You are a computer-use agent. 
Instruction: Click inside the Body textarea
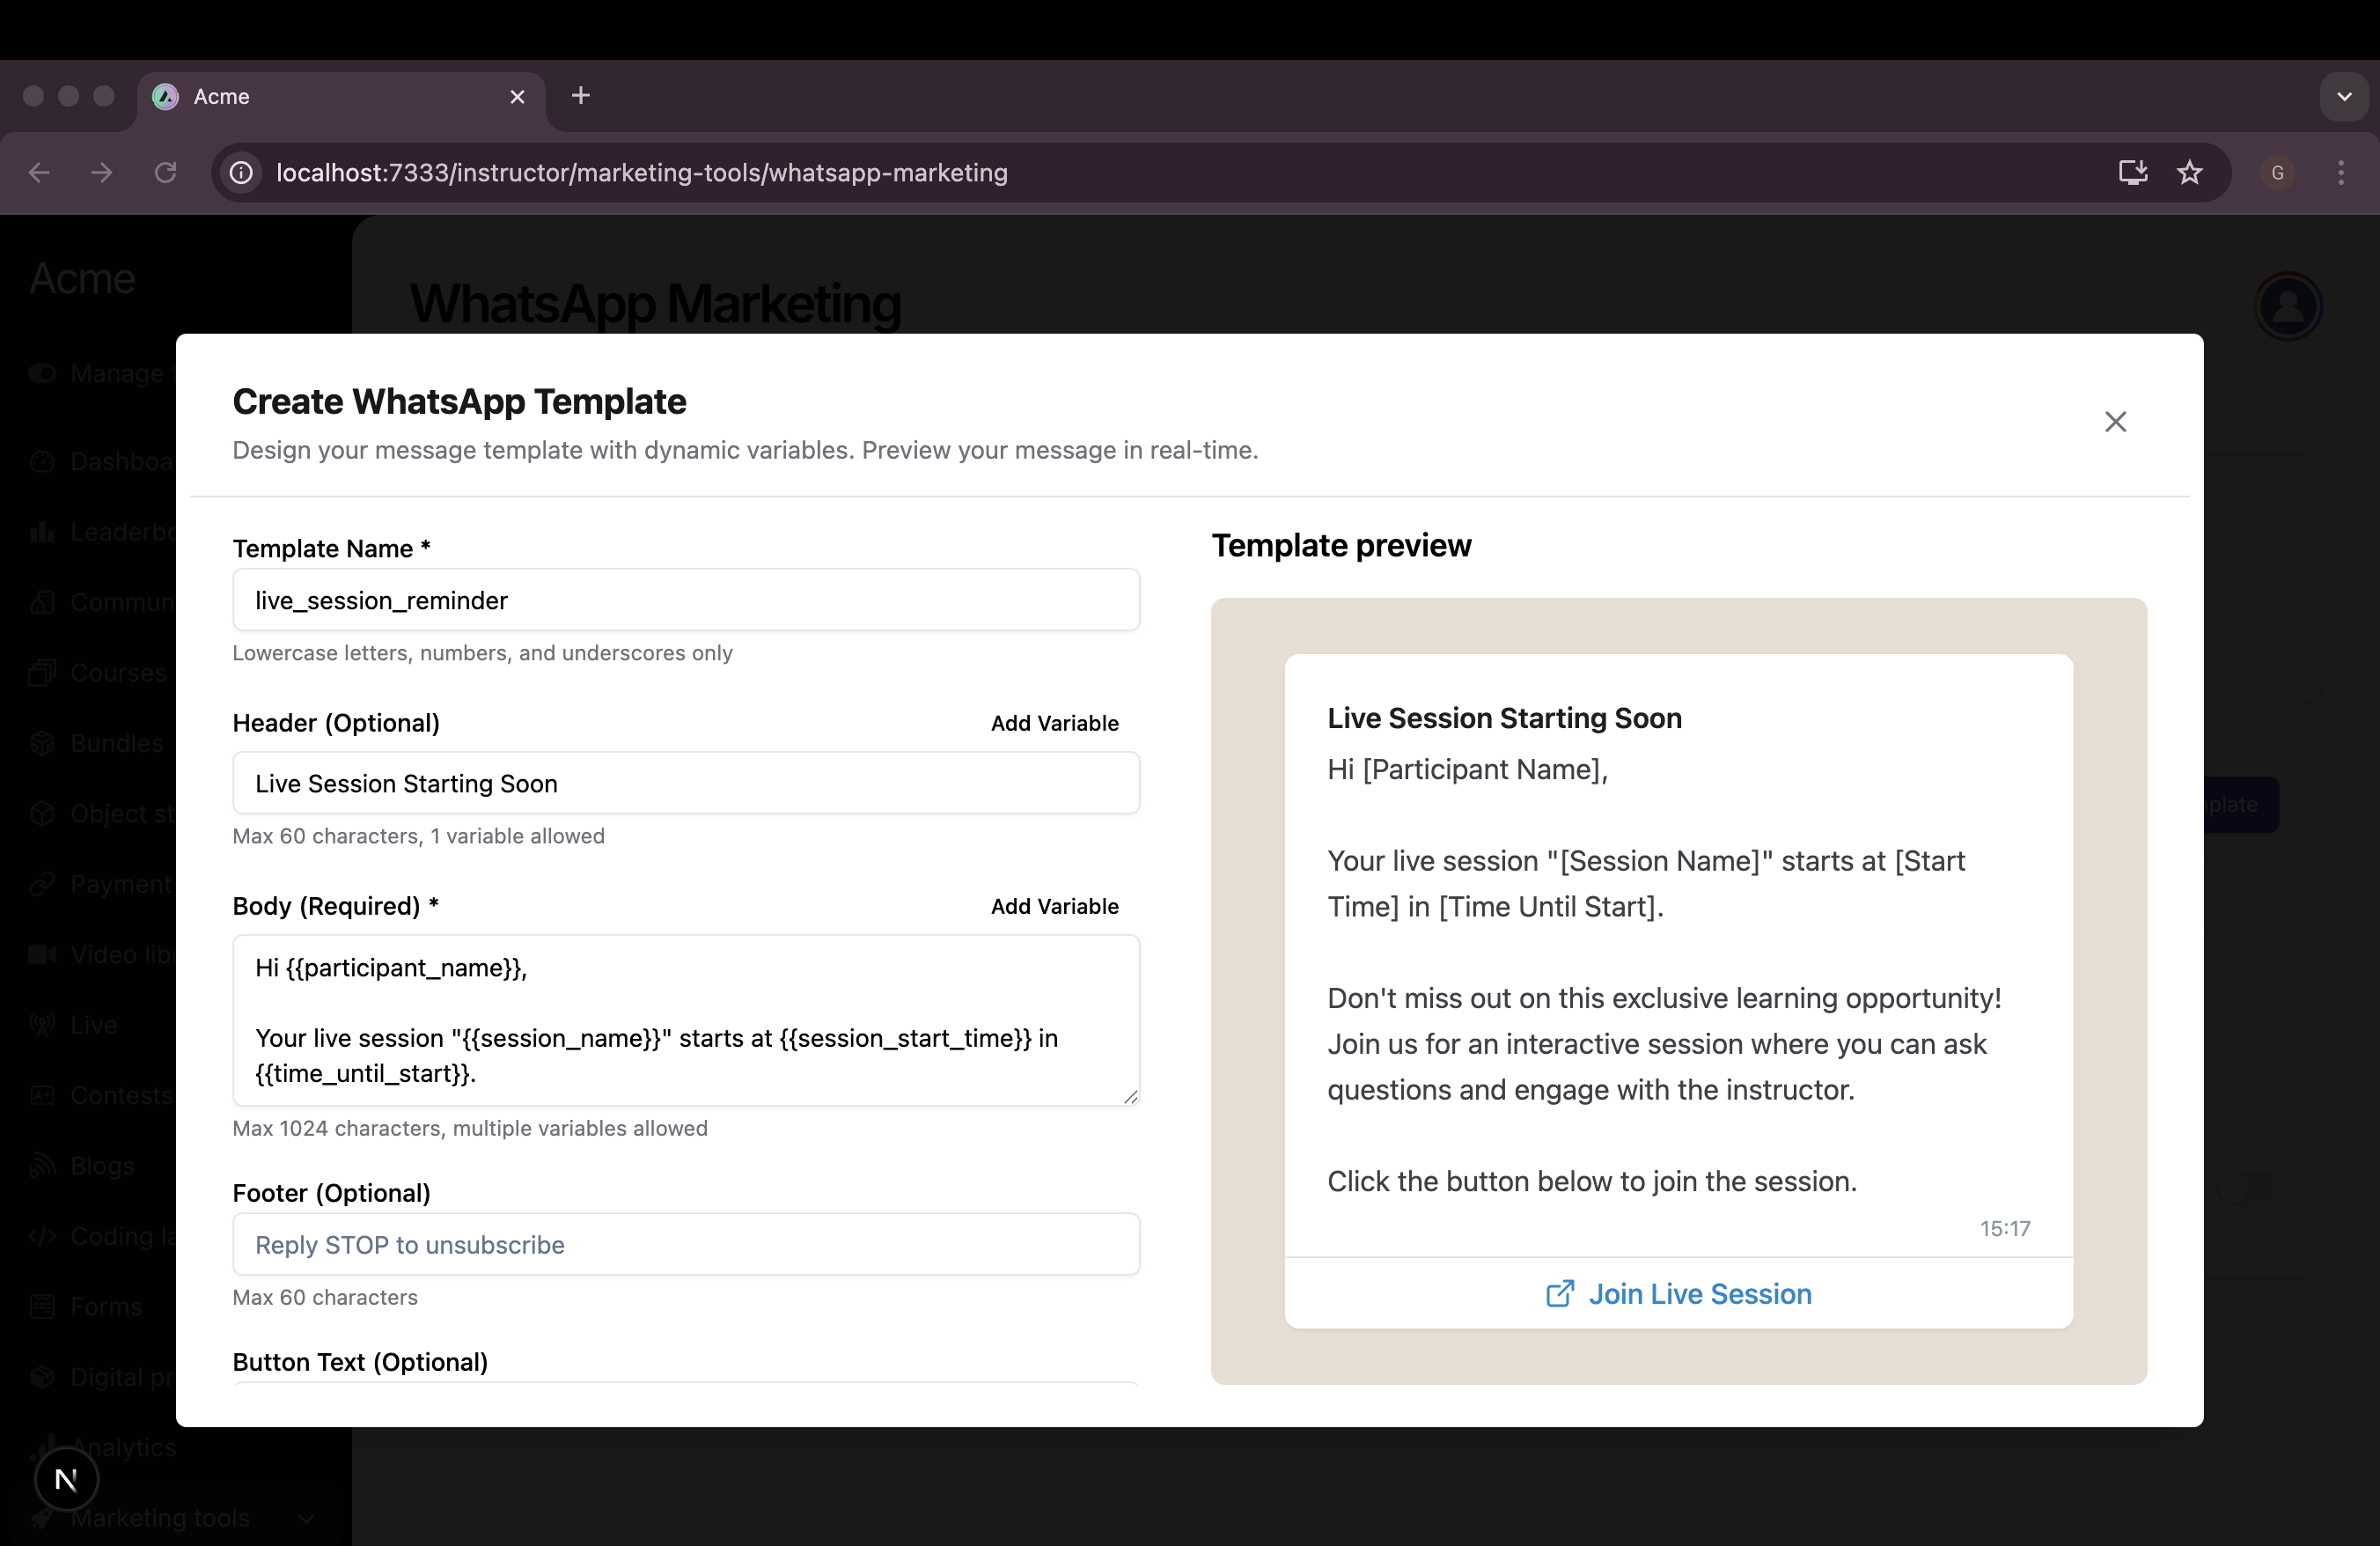(x=685, y=1020)
